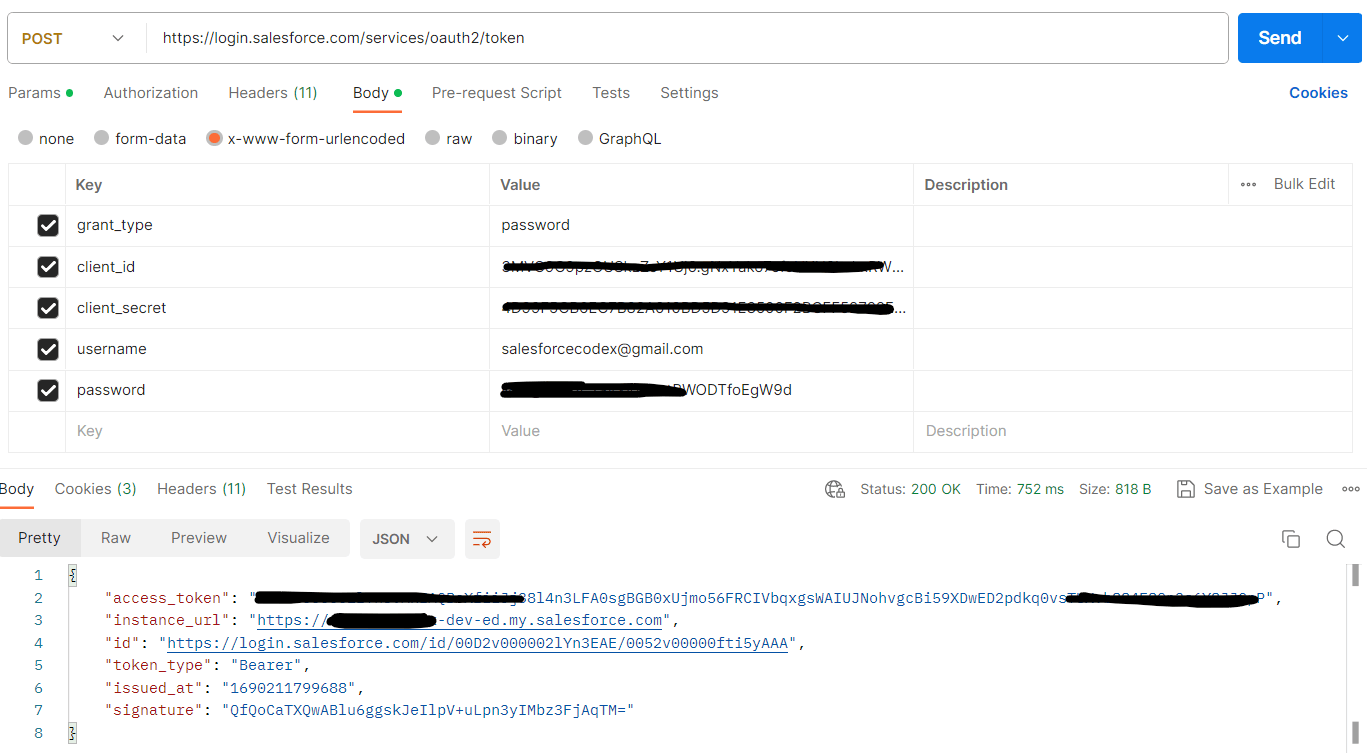Switch to Preview response view
This screenshot has height=753, width=1367.
(x=199, y=538)
